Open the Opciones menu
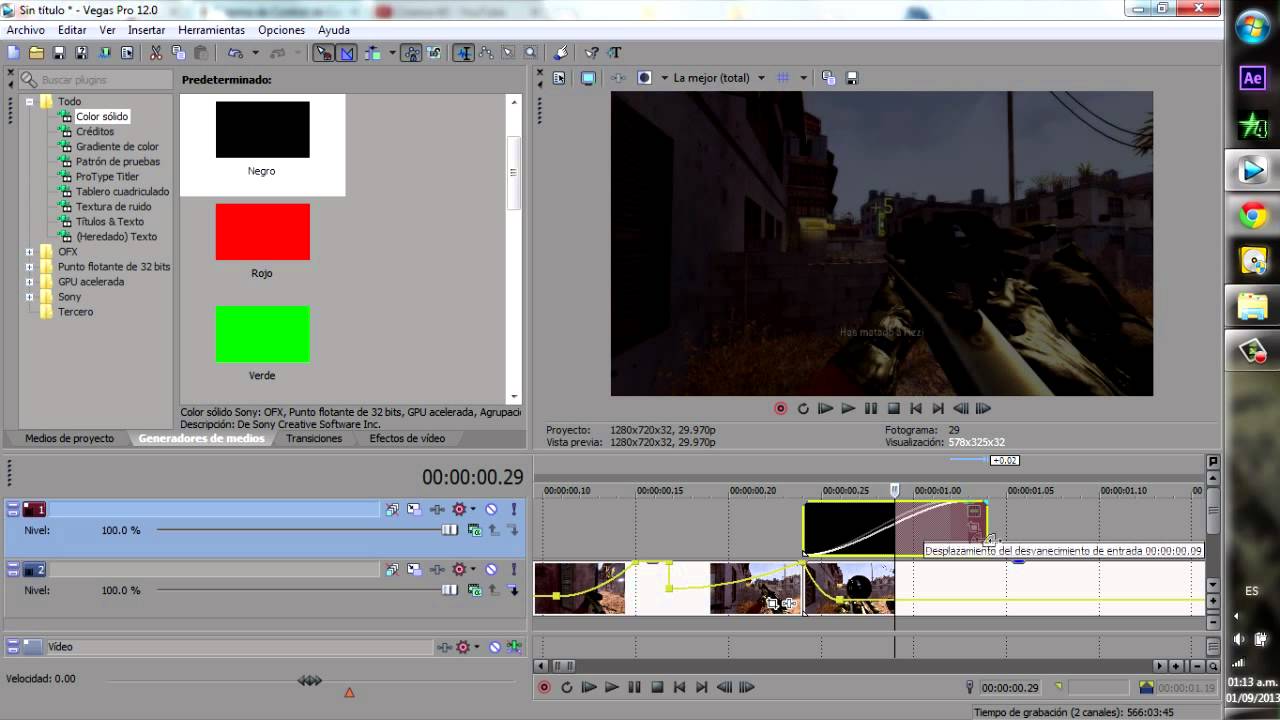The width and height of the screenshot is (1280, 720). [x=281, y=30]
